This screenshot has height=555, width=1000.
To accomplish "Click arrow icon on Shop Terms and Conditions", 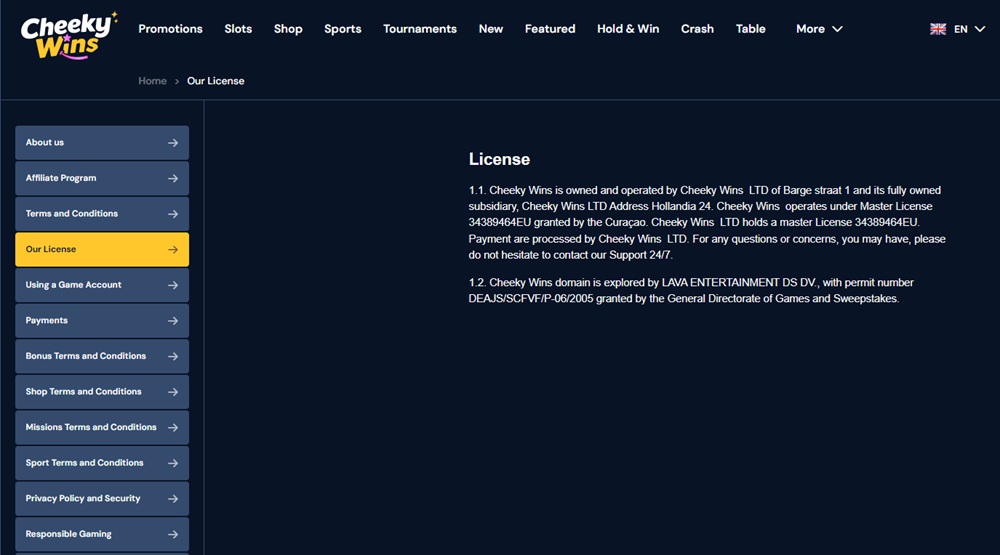I will [173, 392].
